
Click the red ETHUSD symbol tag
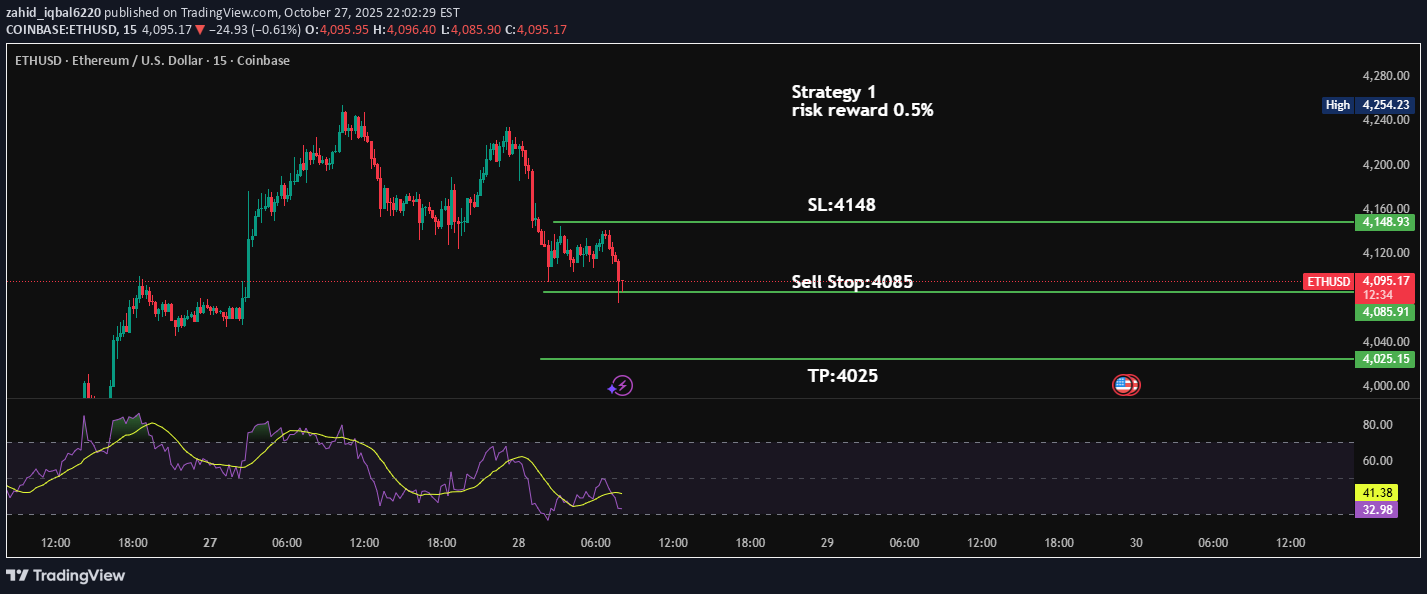coord(1328,282)
